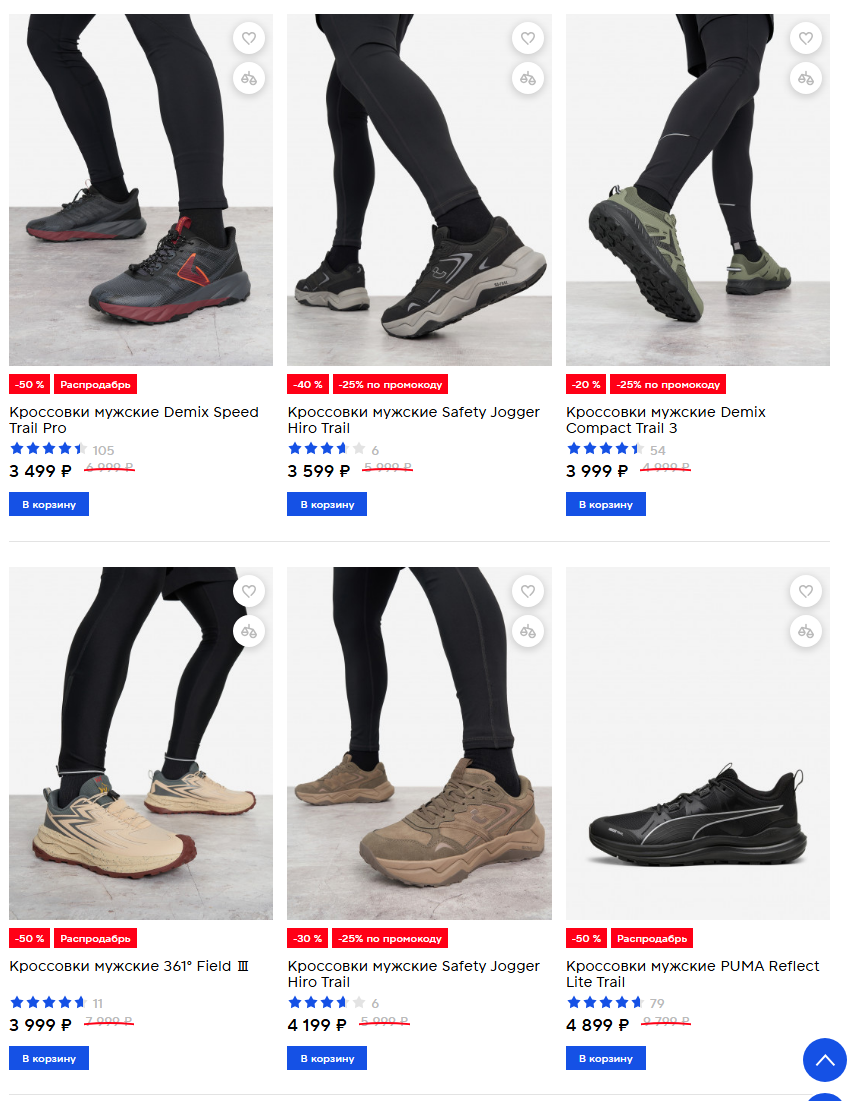Open the brown Safety Jogger Hiro Trail photo
This screenshot has height=1101, width=849.
tap(419, 743)
